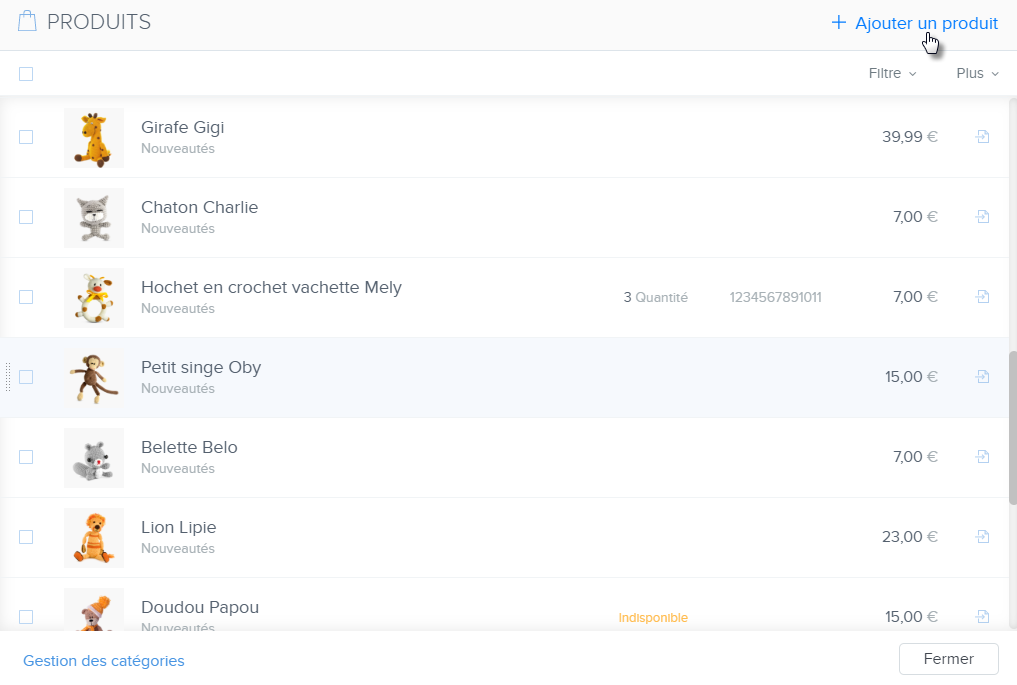The height and width of the screenshot is (685, 1017).
Task: Expand the Plus dropdown menu
Action: point(977,74)
